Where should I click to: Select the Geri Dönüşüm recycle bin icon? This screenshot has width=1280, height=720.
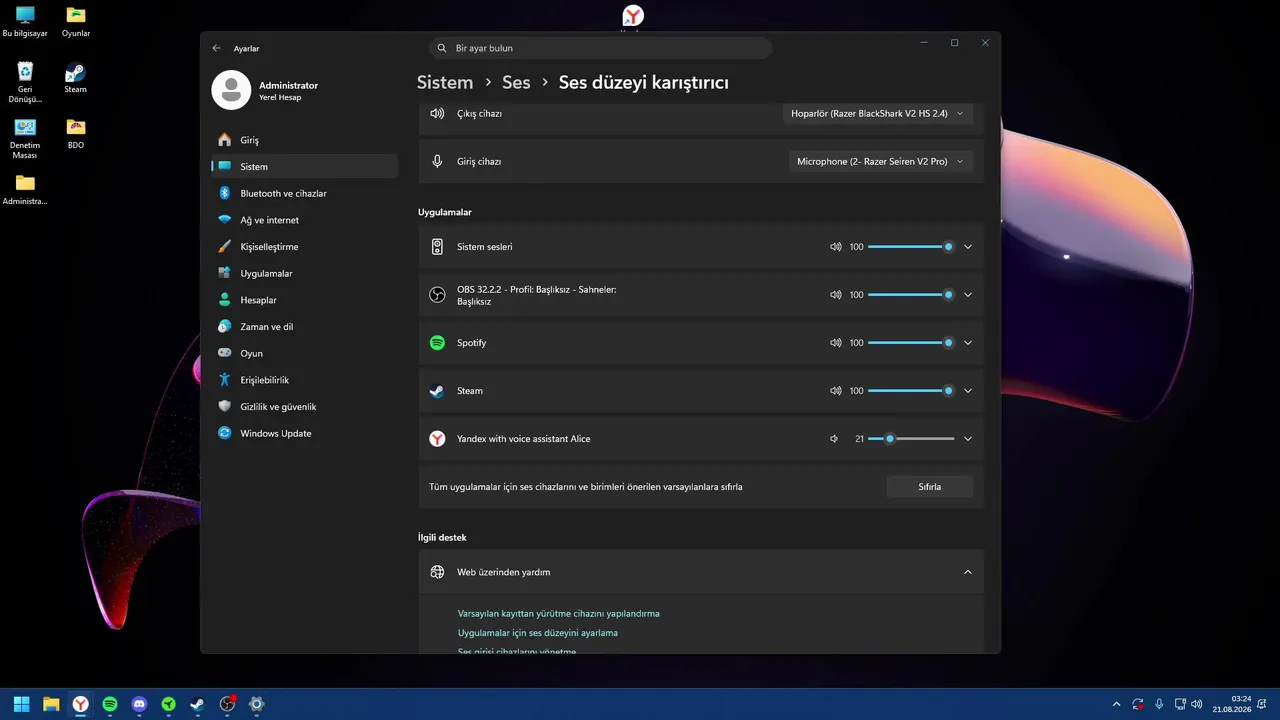(25, 83)
